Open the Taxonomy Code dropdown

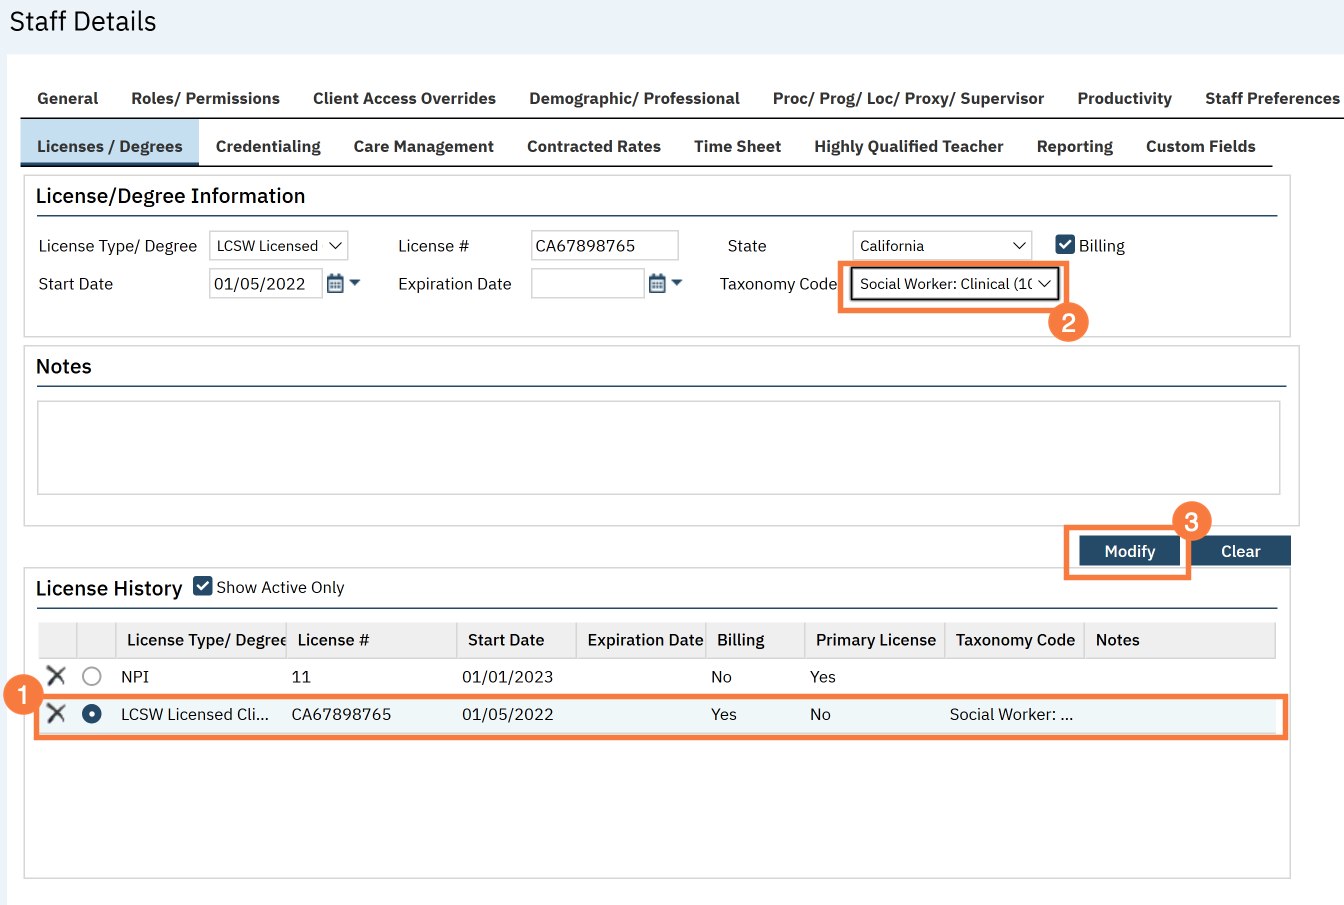tap(954, 284)
